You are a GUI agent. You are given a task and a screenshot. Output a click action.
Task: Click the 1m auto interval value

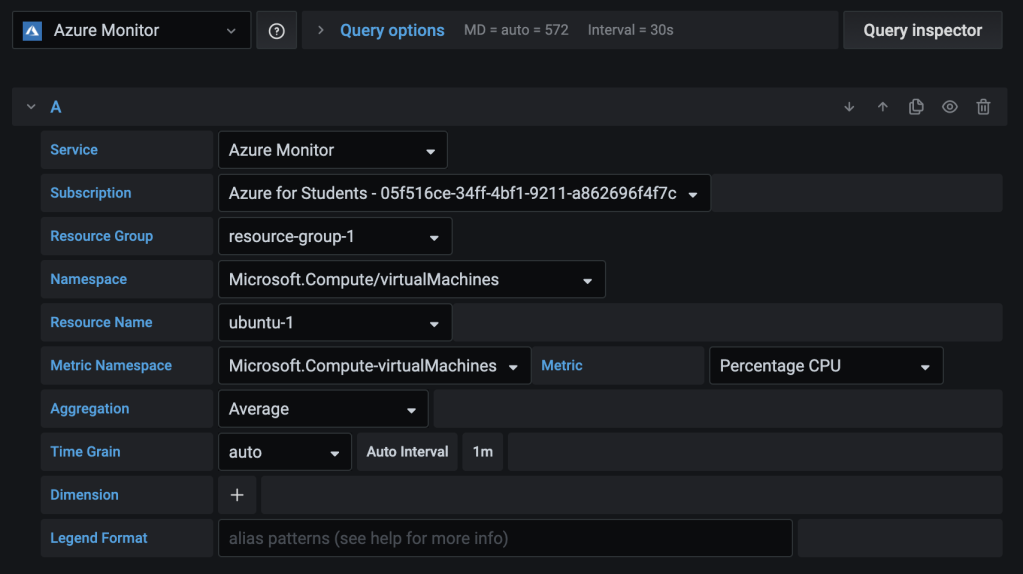(x=483, y=451)
